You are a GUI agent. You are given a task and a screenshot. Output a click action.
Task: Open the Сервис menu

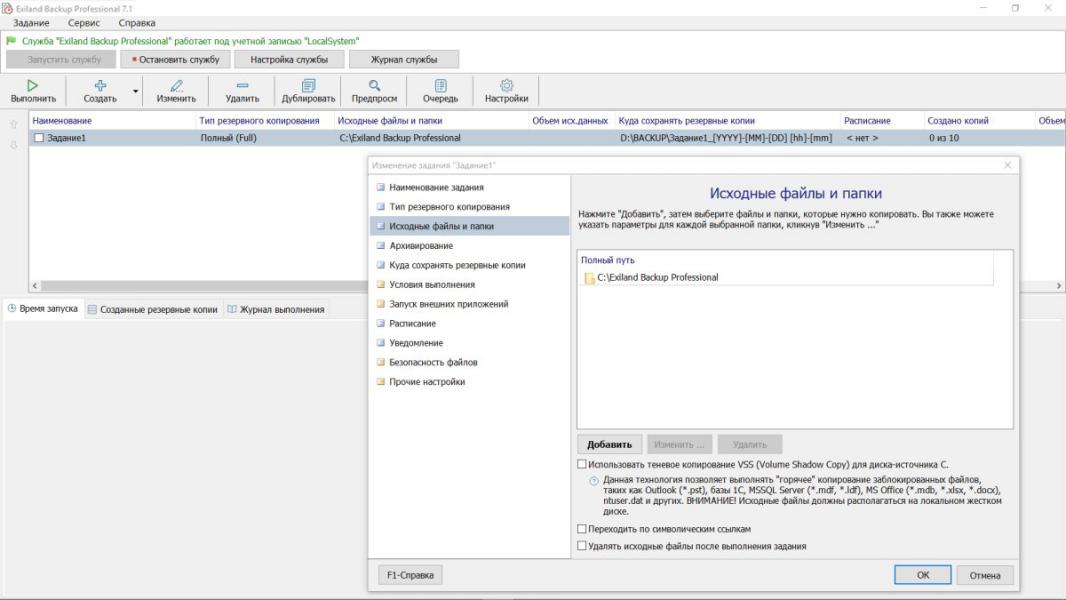pyautogui.click(x=84, y=22)
